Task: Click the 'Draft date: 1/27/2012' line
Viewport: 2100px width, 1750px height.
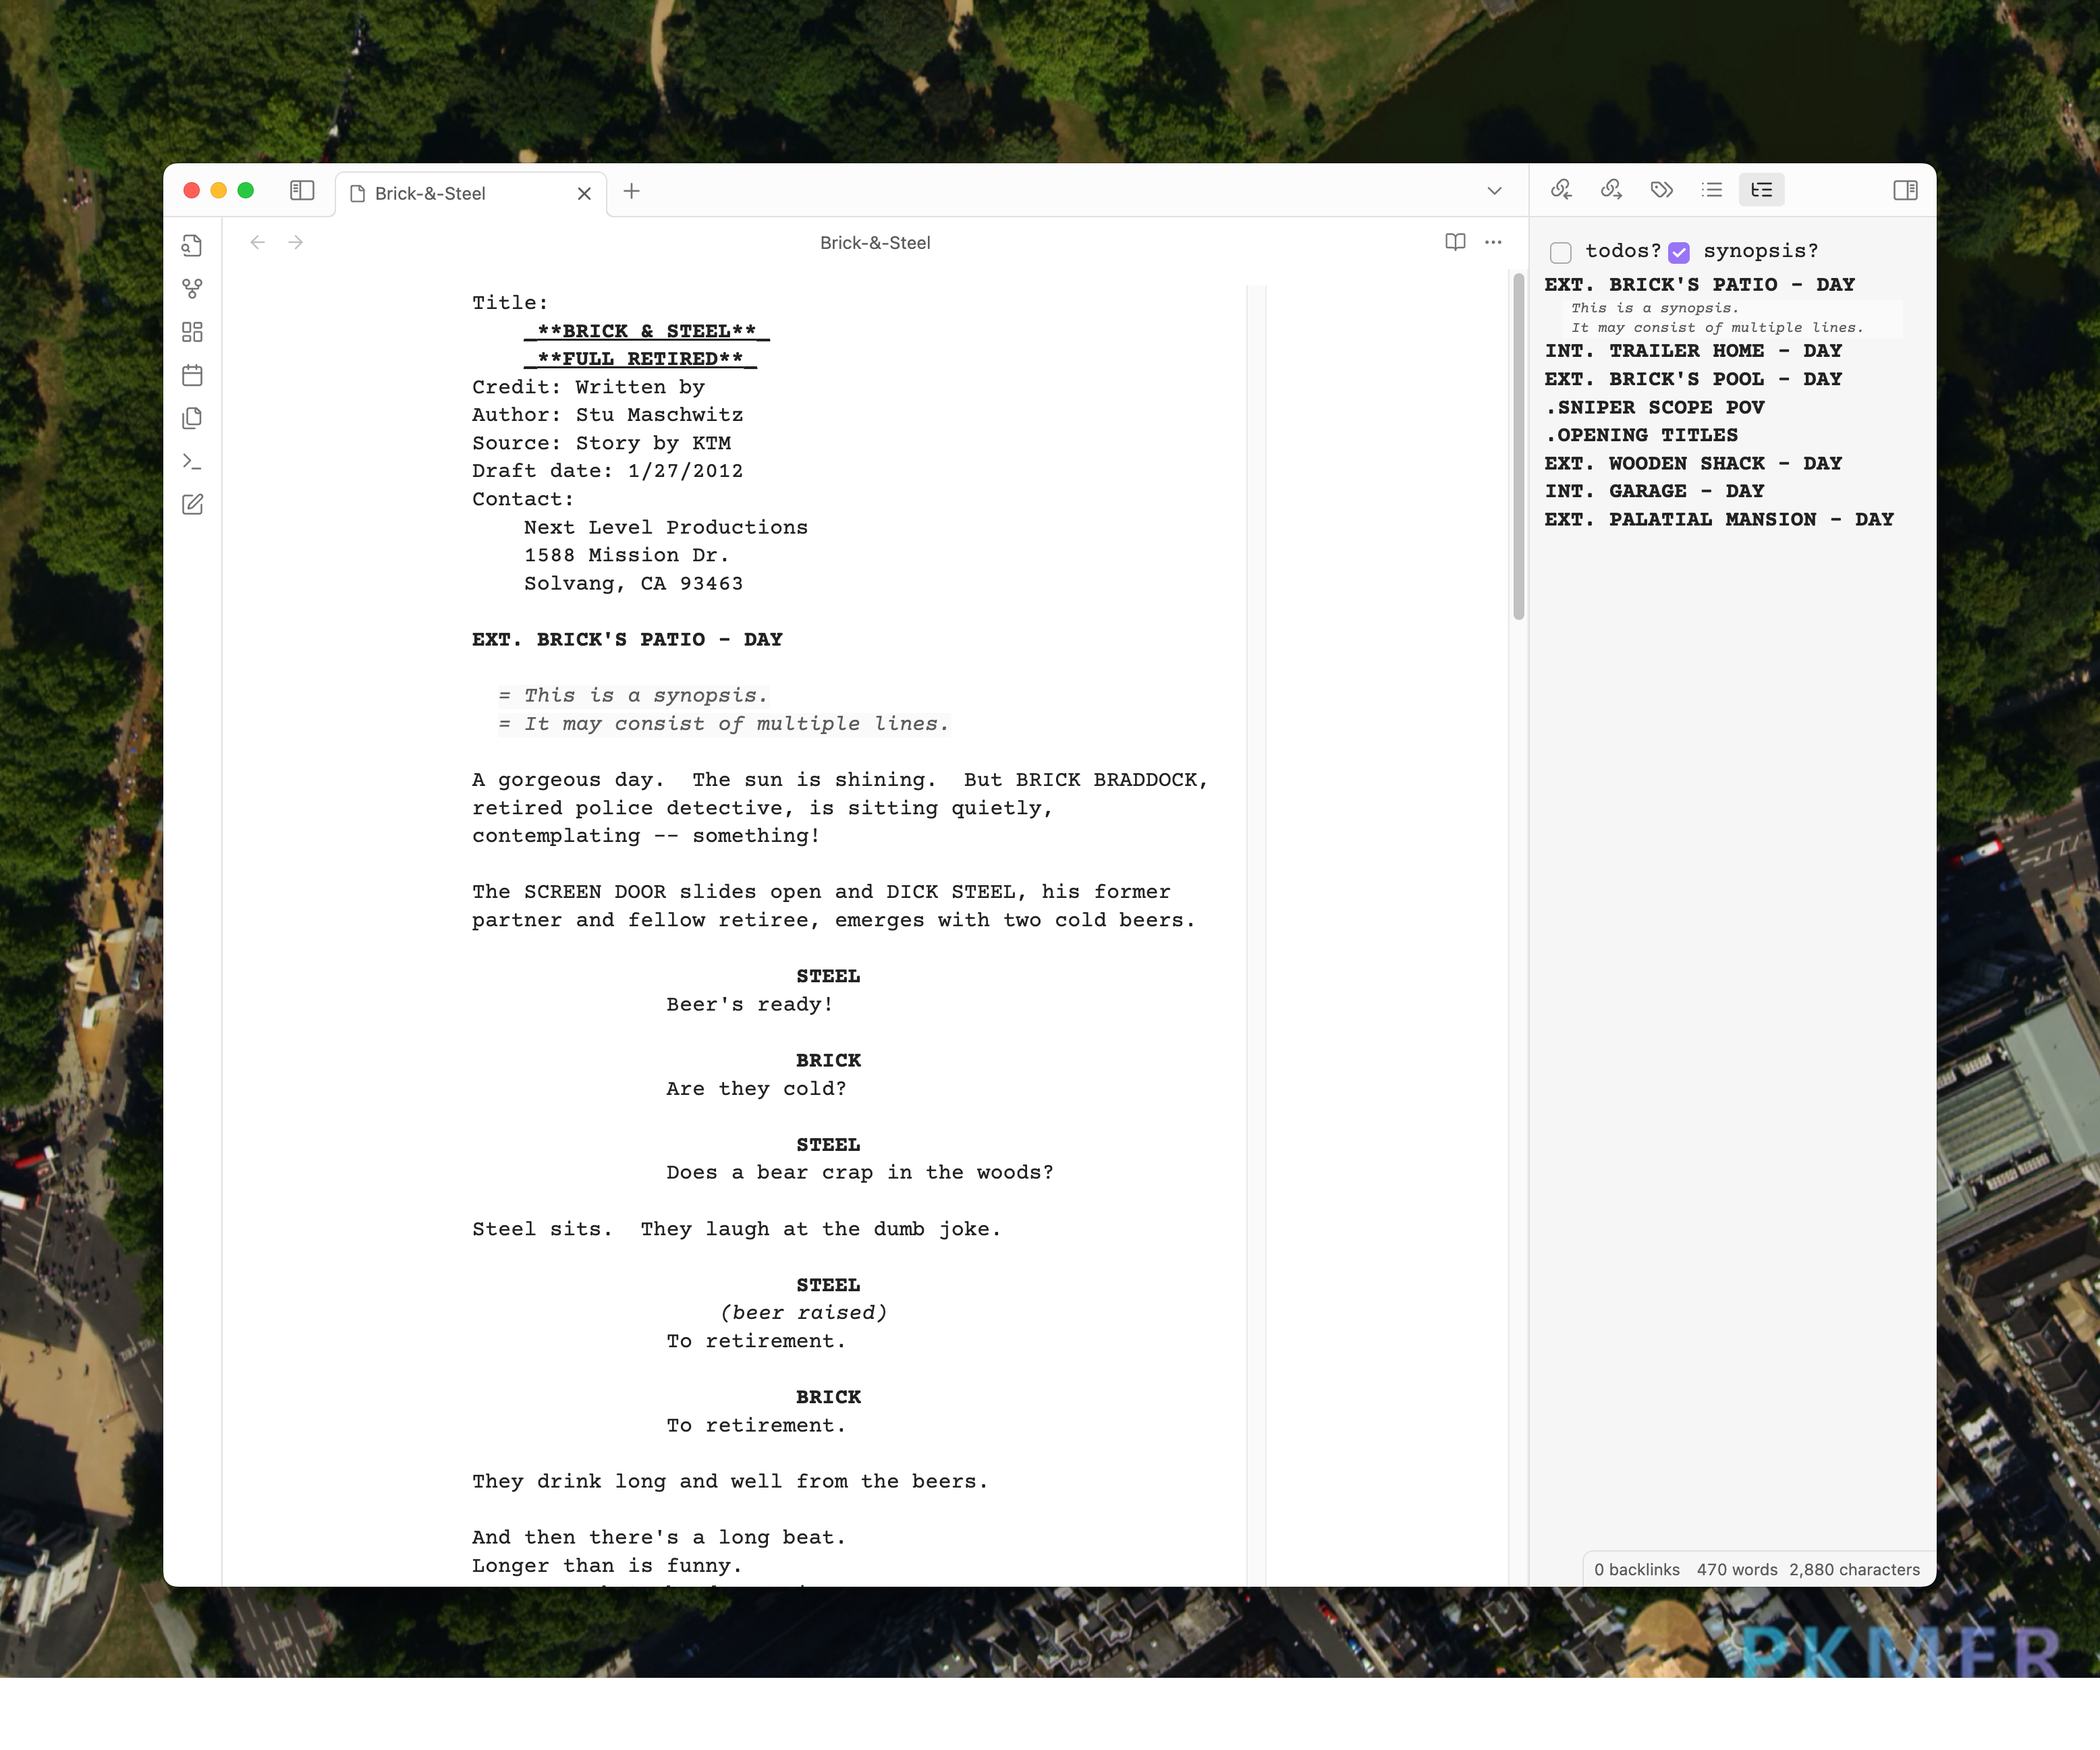Action: [607, 471]
